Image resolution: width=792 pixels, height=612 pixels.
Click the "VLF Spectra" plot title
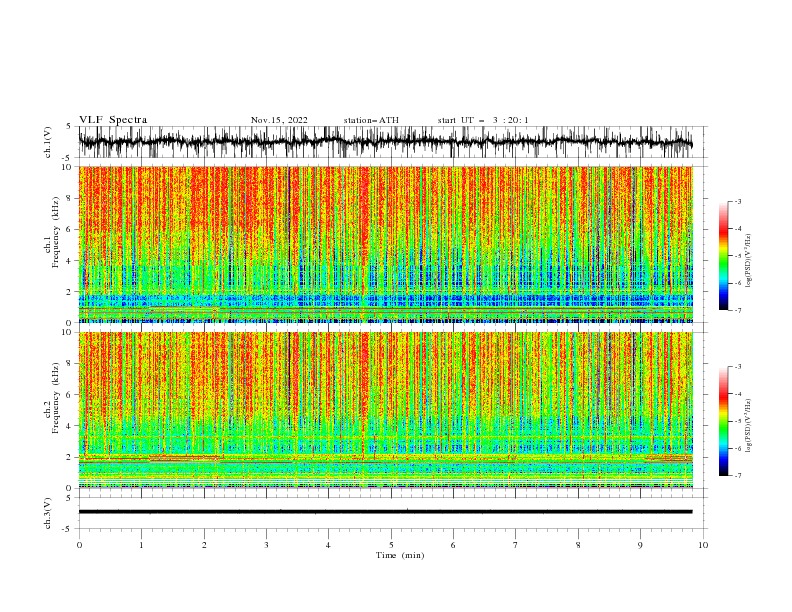[x=113, y=120]
